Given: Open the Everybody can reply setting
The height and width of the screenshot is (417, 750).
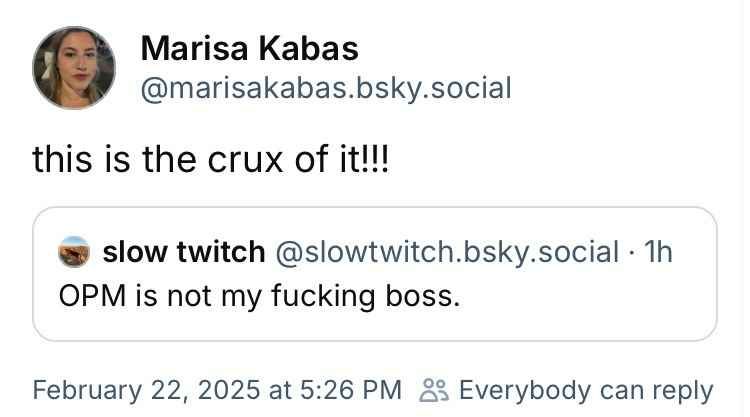Looking at the screenshot, I should [x=585, y=390].
